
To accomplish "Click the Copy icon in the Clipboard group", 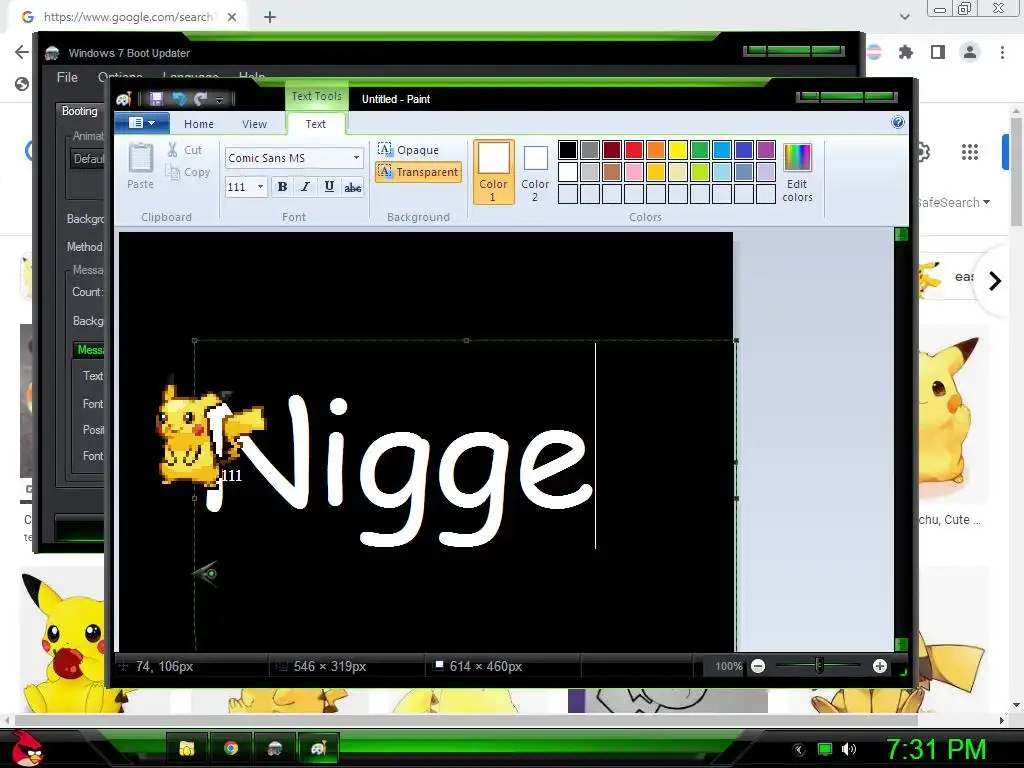I will click(172, 172).
